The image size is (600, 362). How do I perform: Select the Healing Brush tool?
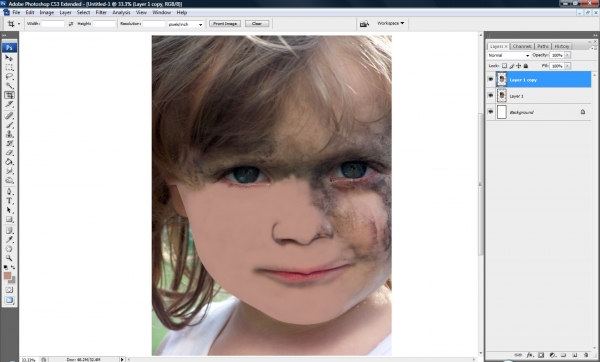point(9,116)
